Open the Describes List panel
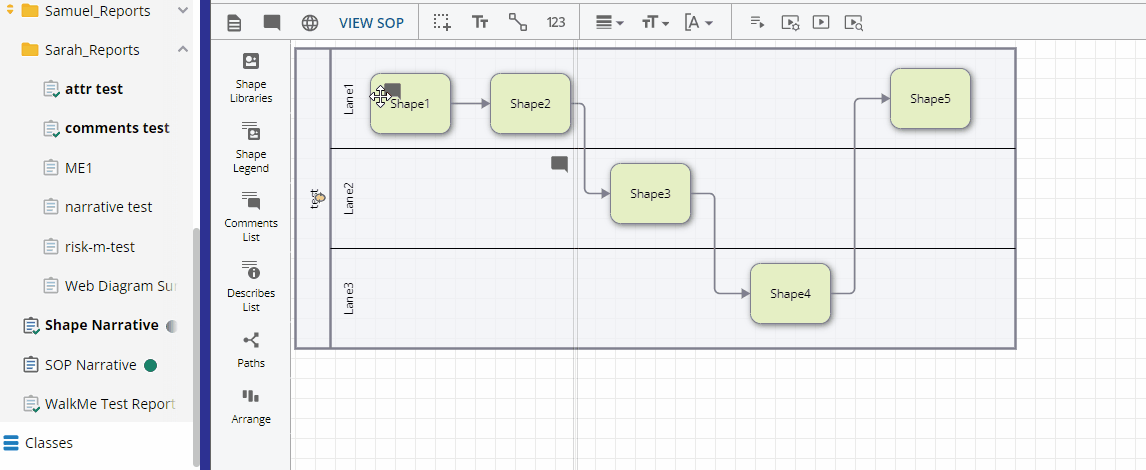This screenshot has width=1146, height=470. [250, 285]
